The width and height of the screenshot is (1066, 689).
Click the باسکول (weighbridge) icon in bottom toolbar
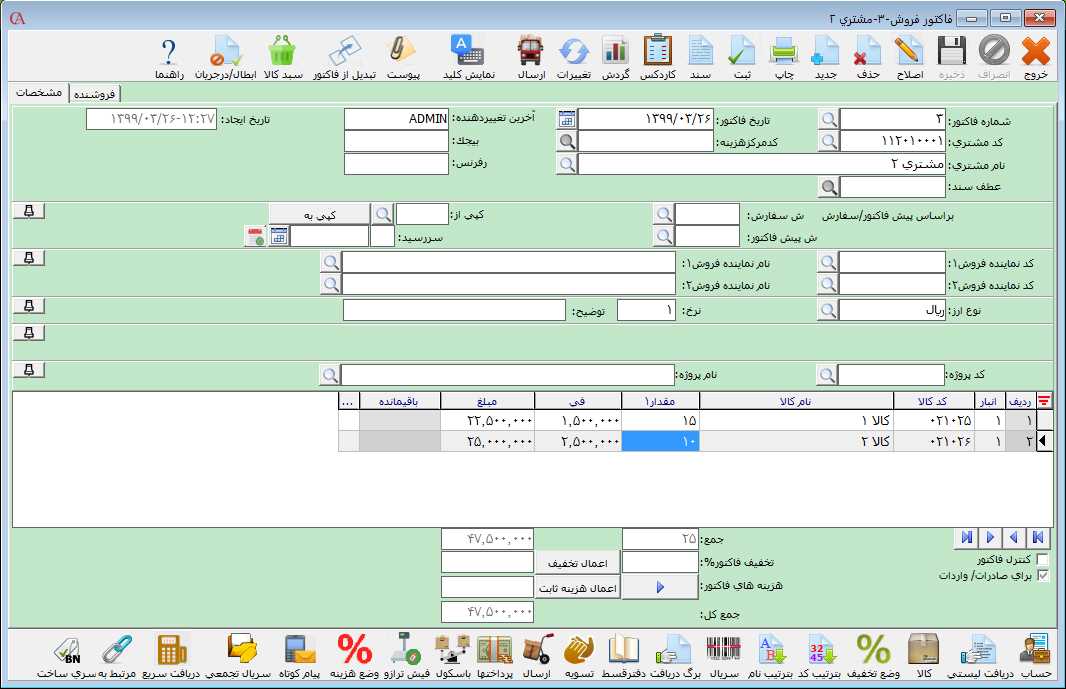tap(454, 655)
